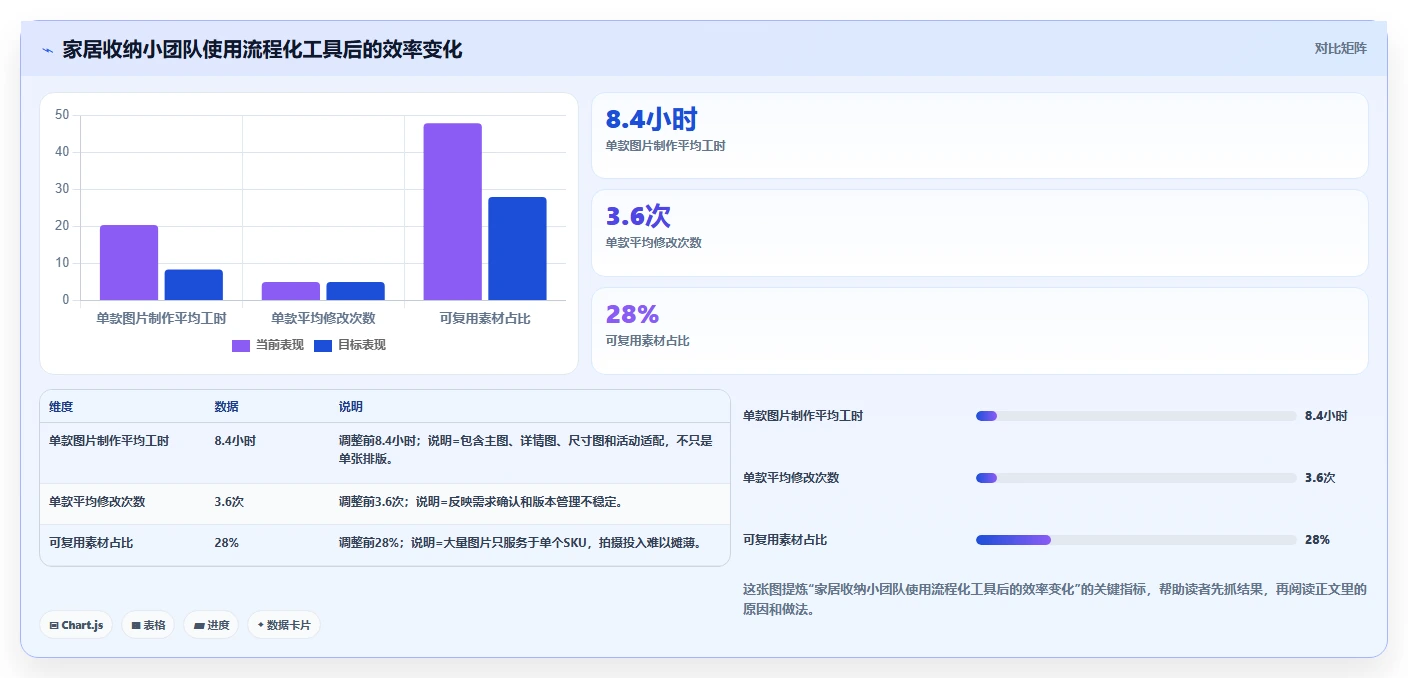Select table row cell 可复用素材占比
The image size is (1408, 678).
point(91,543)
